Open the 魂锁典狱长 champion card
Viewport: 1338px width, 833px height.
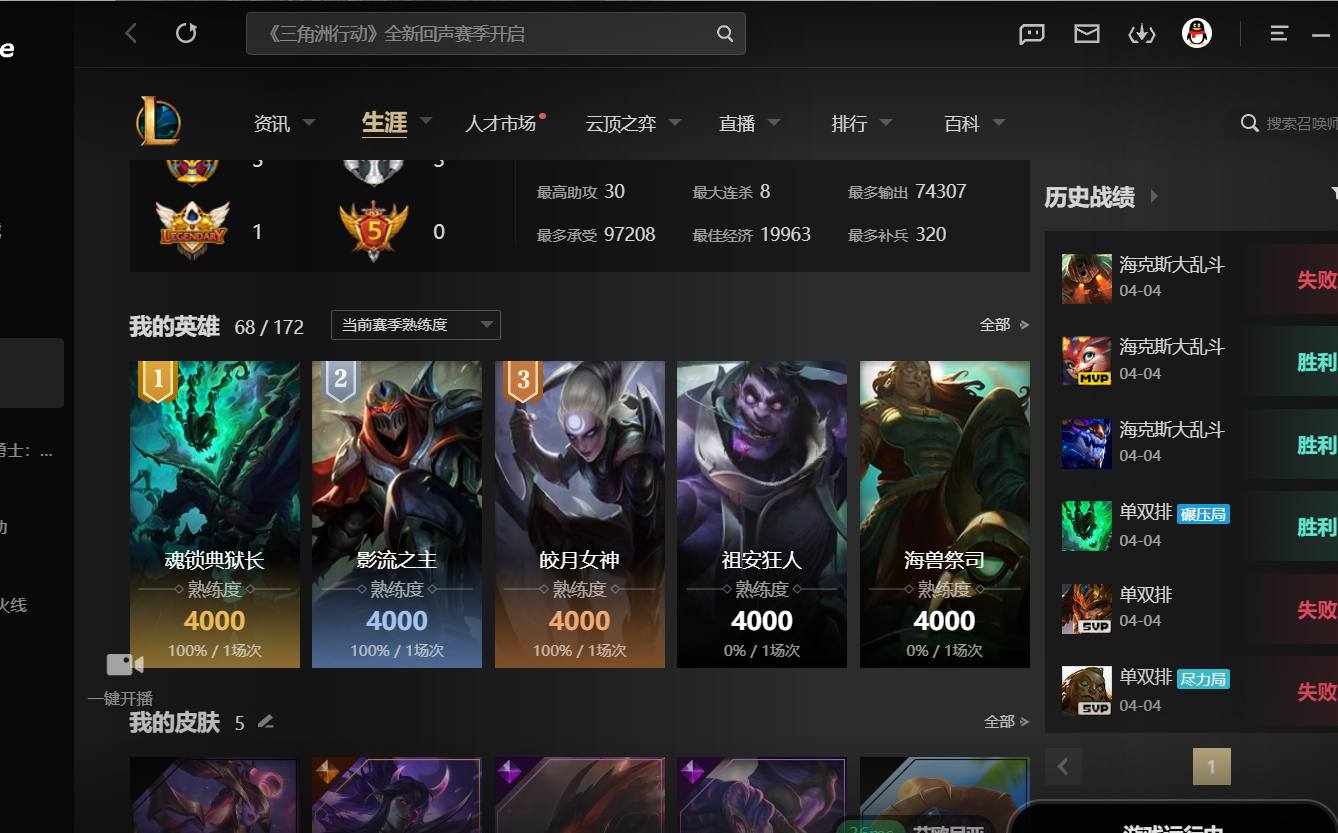pyautogui.click(x=215, y=514)
